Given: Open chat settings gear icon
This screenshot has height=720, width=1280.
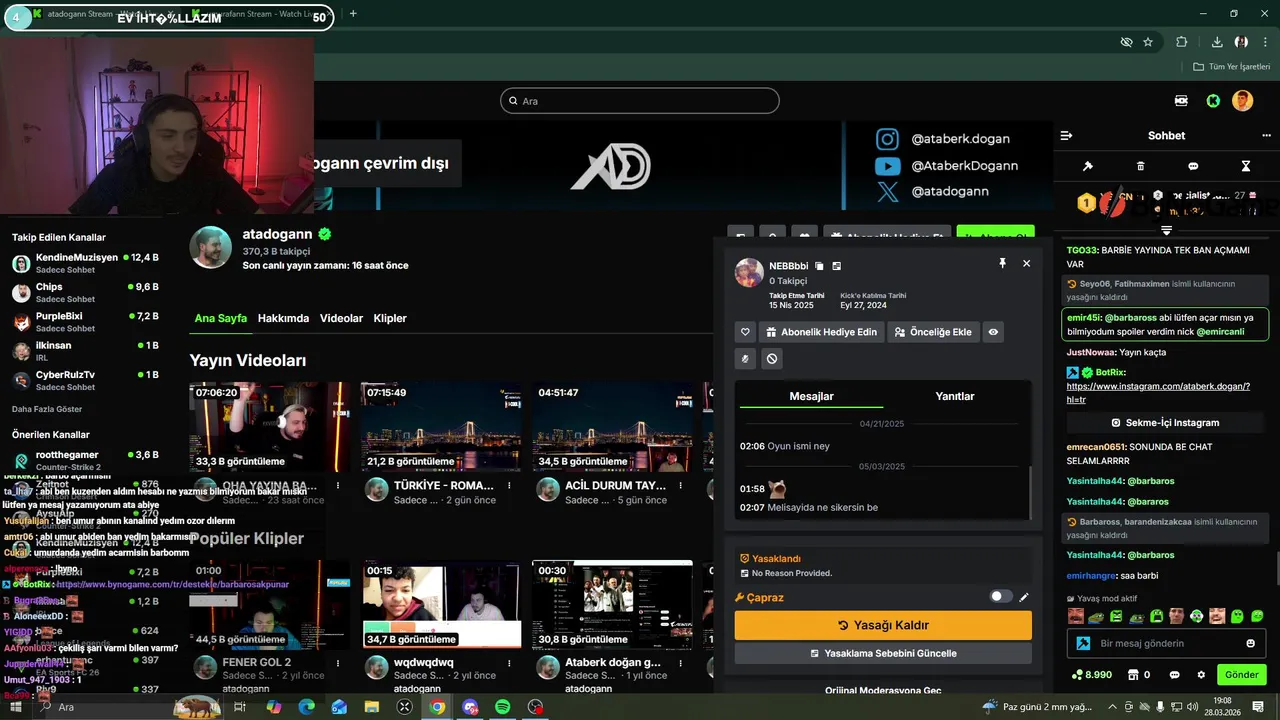Looking at the screenshot, I should click(x=1201, y=675).
